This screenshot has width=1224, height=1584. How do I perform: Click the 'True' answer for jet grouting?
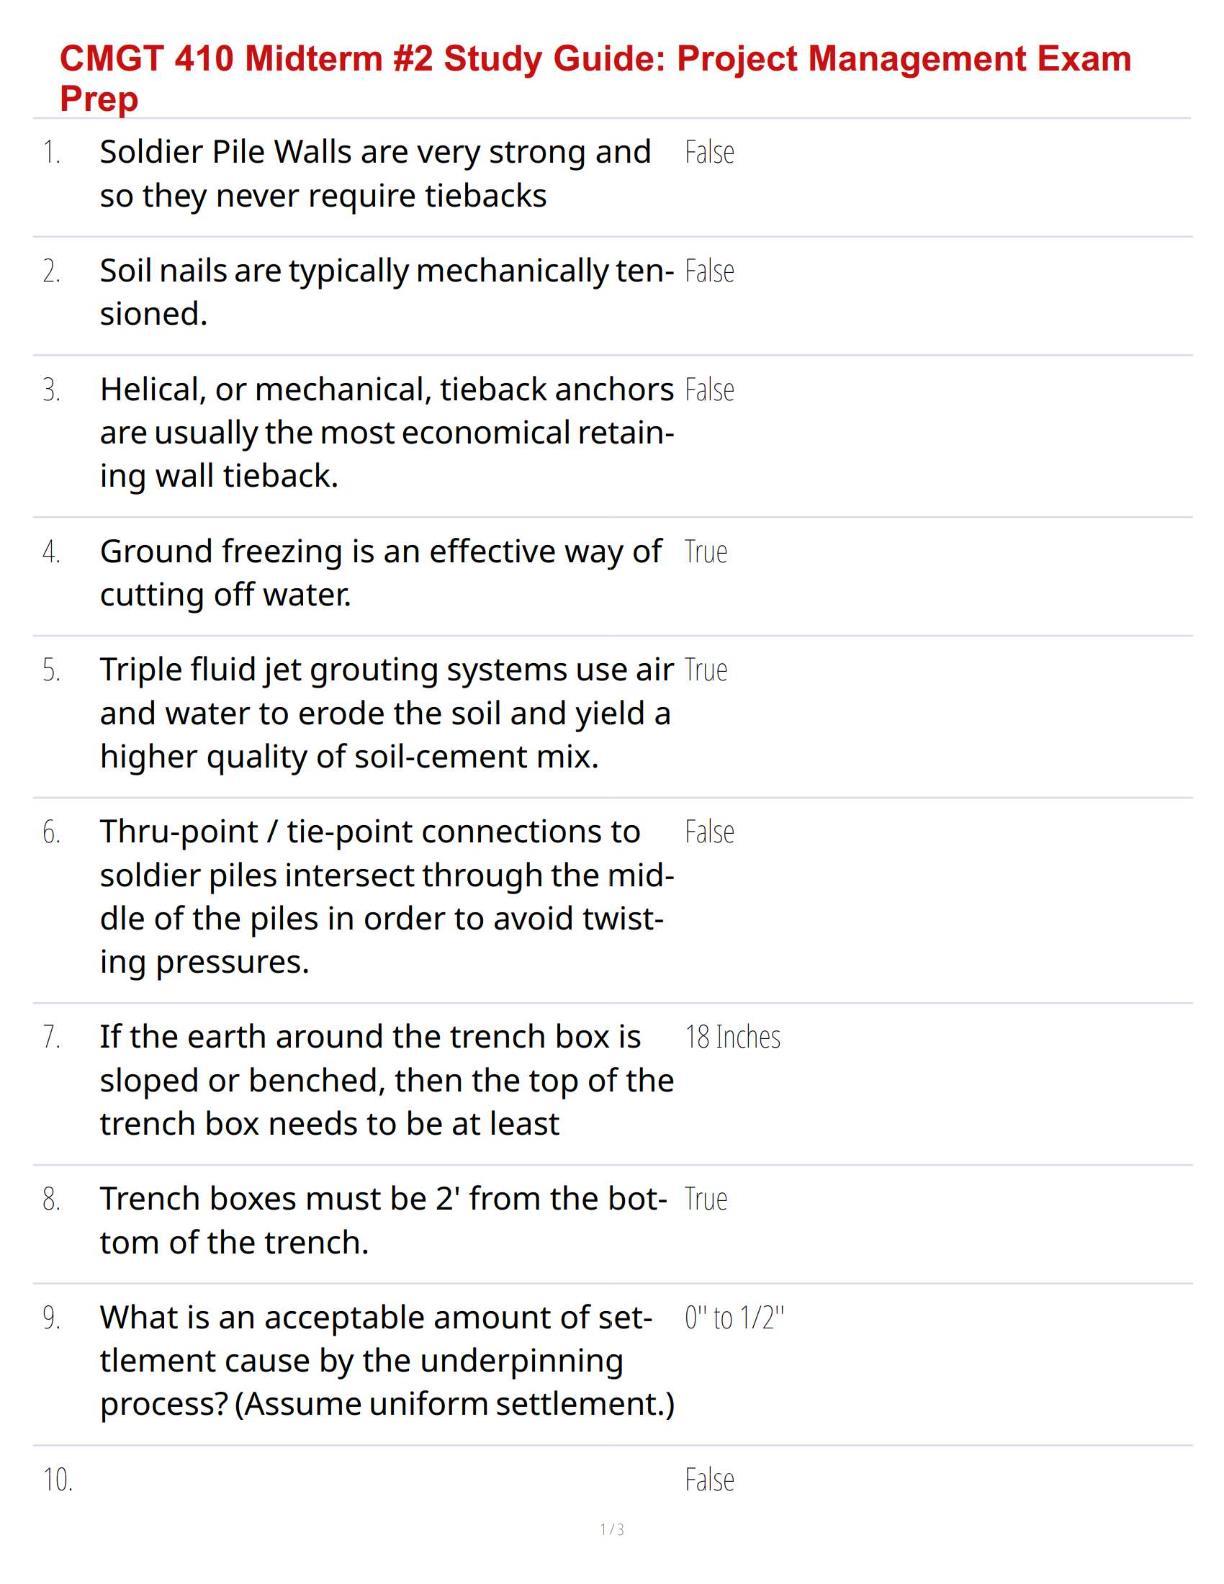coord(706,669)
